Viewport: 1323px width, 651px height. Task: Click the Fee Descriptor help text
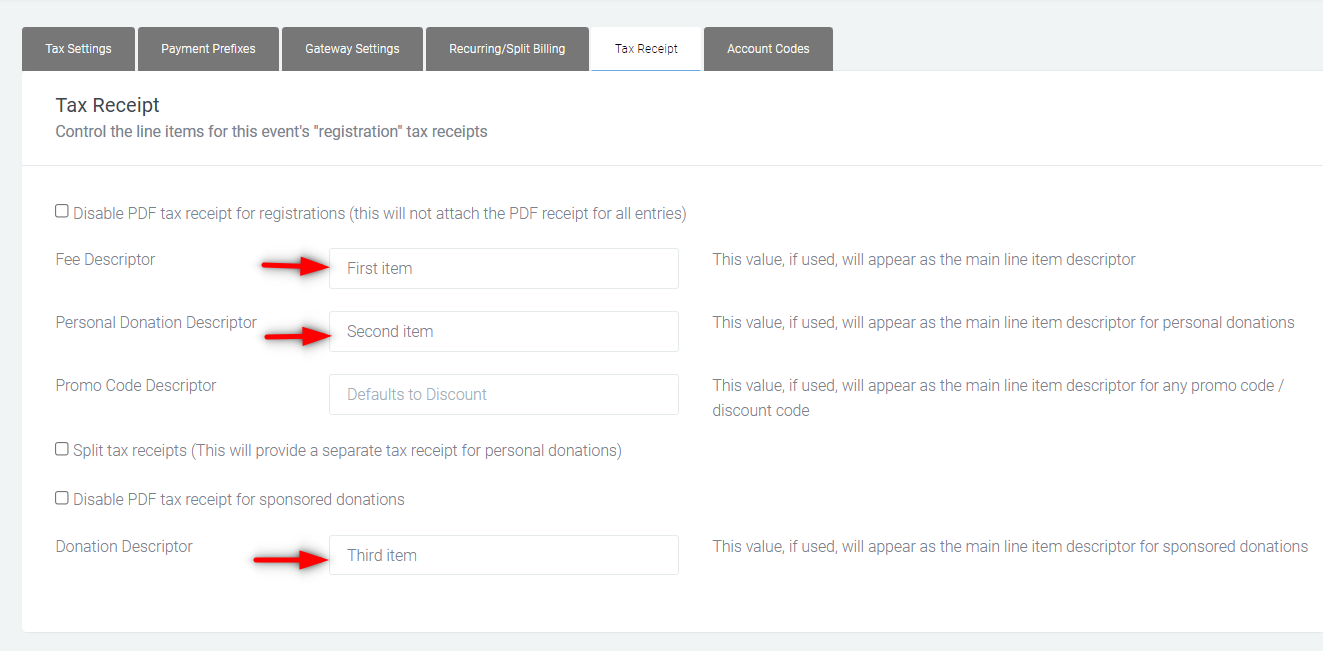tap(924, 259)
